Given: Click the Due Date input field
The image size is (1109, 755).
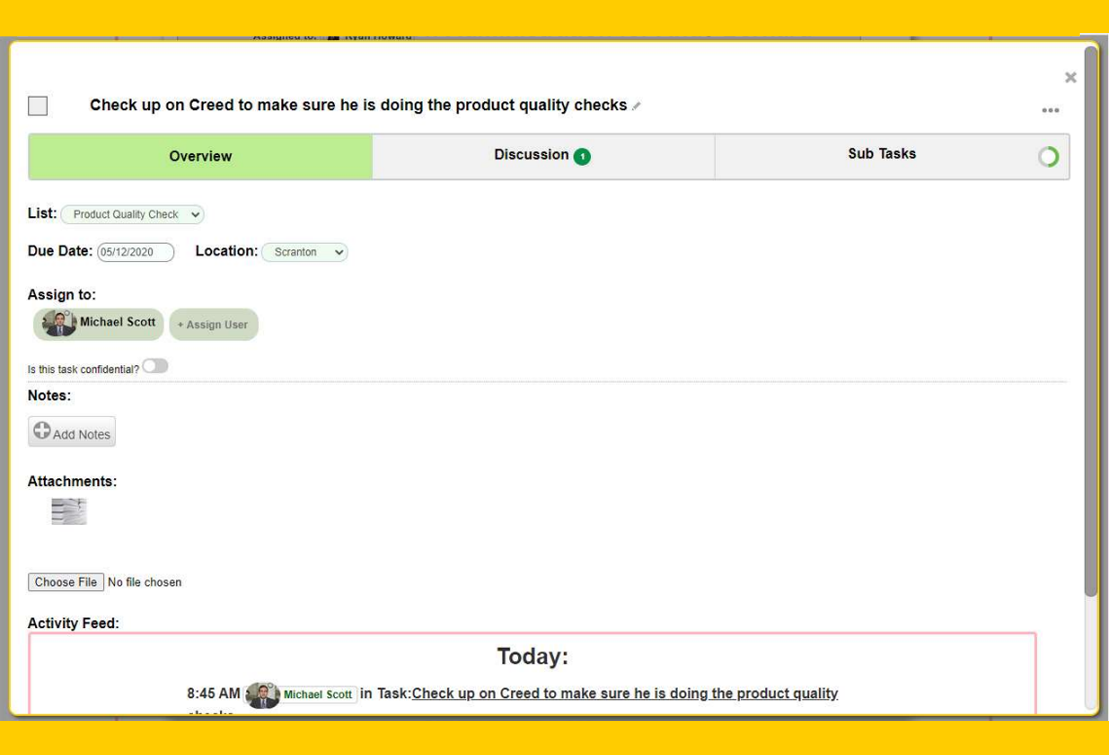Looking at the screenshot, I should 135,252.
